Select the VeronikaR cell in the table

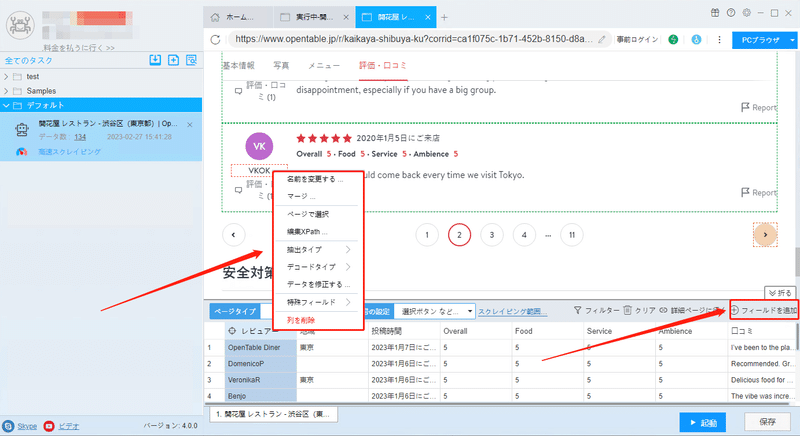(x=261, y=380)
